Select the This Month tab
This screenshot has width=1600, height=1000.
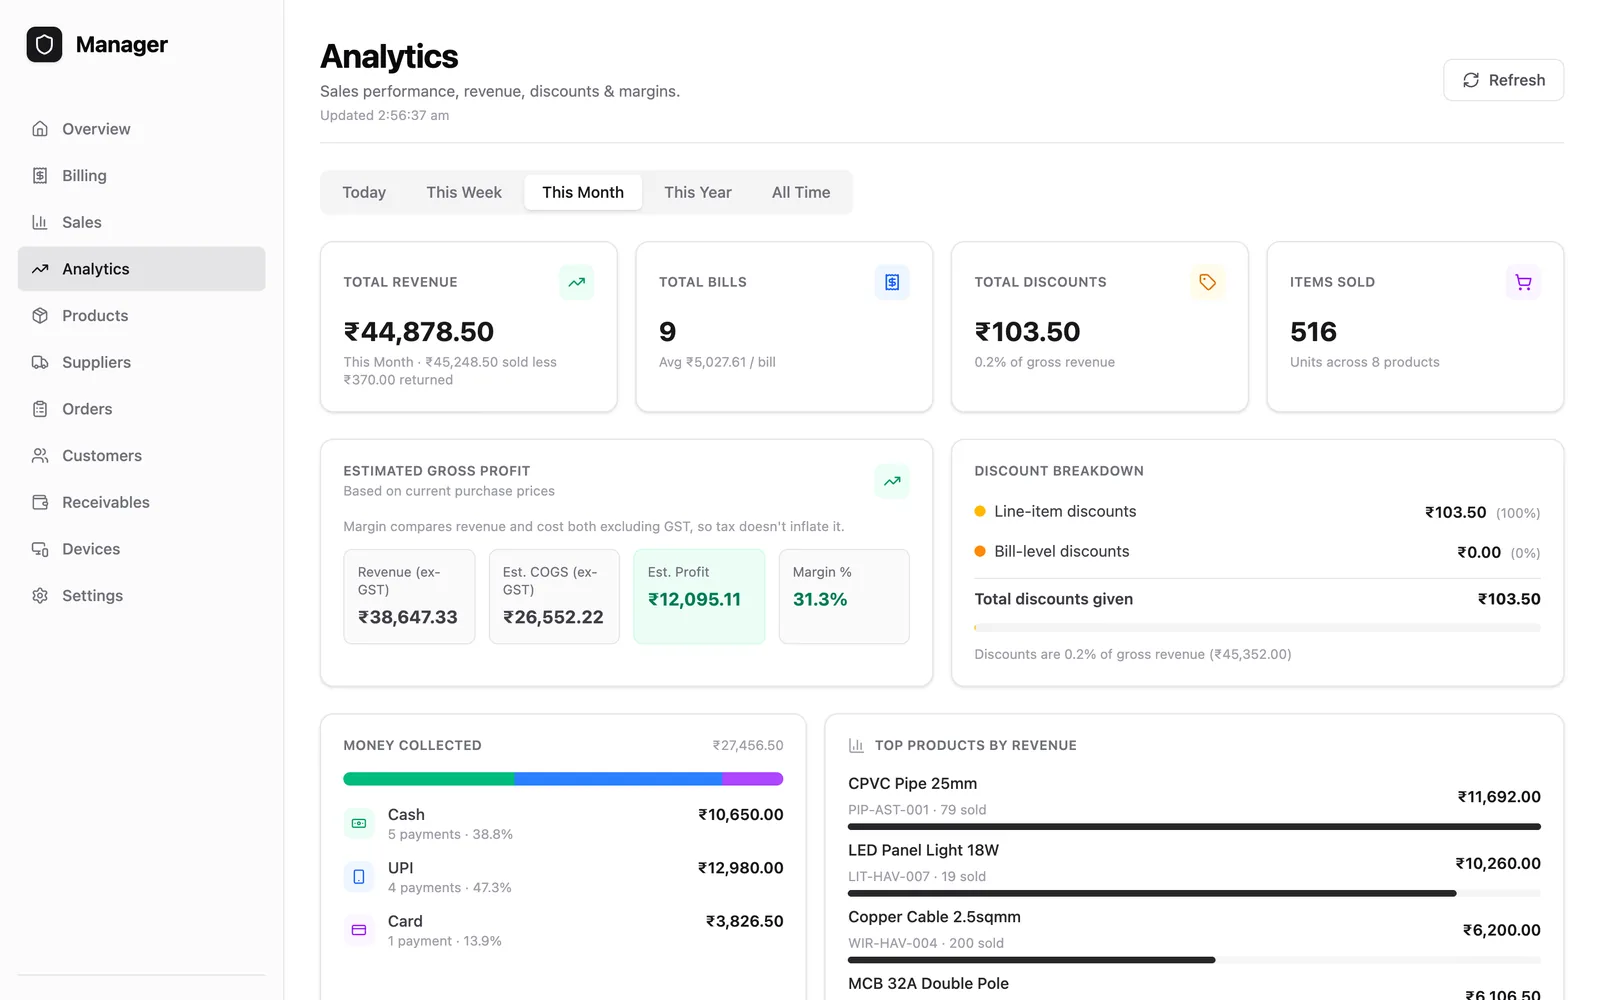[x=583, y=192]
